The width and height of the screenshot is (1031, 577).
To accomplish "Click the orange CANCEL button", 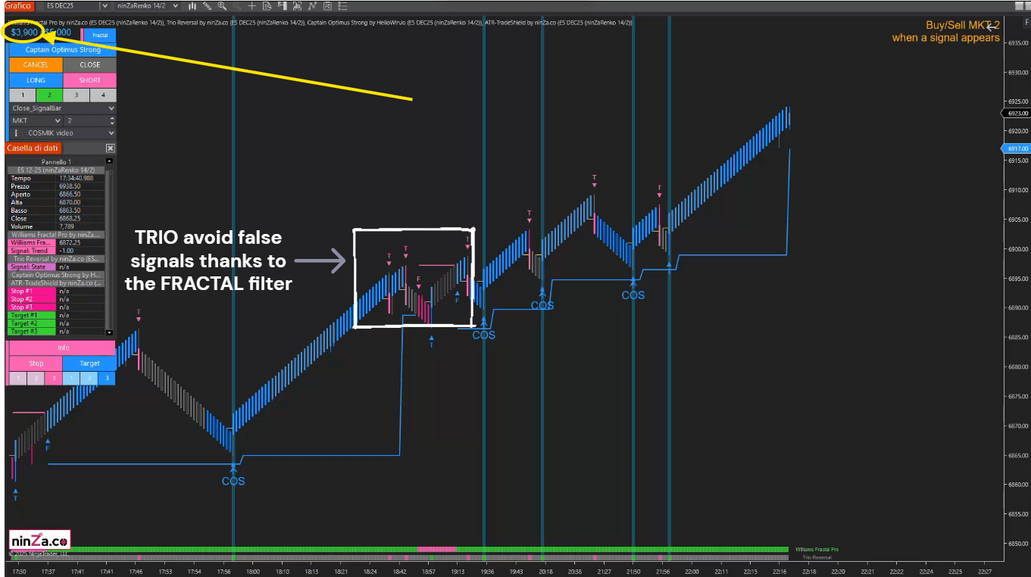I will (35, 65).
